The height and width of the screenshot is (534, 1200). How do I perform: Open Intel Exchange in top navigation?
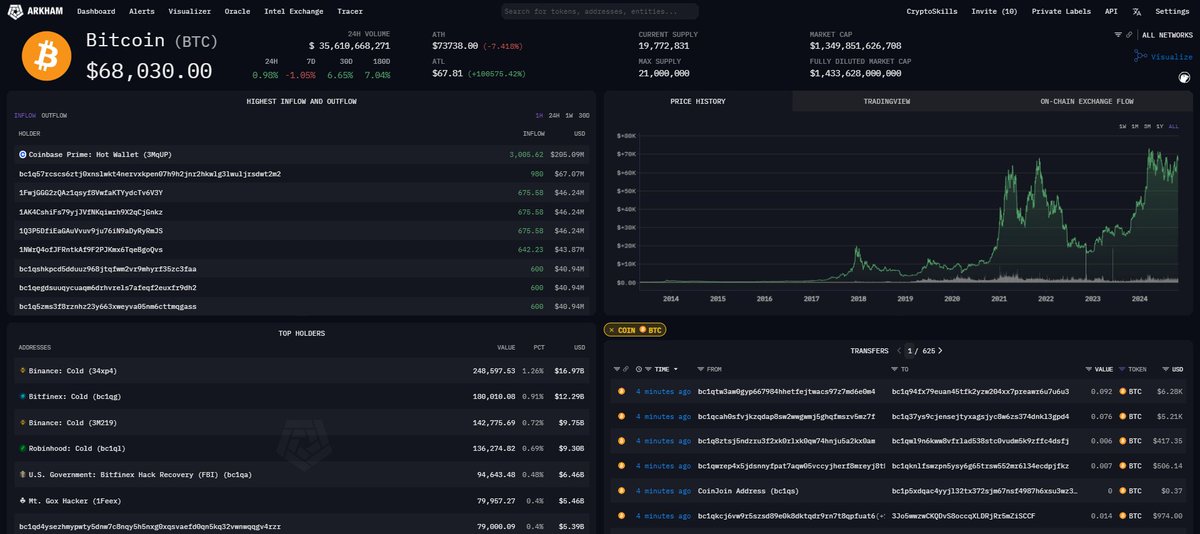click(294, 11)
